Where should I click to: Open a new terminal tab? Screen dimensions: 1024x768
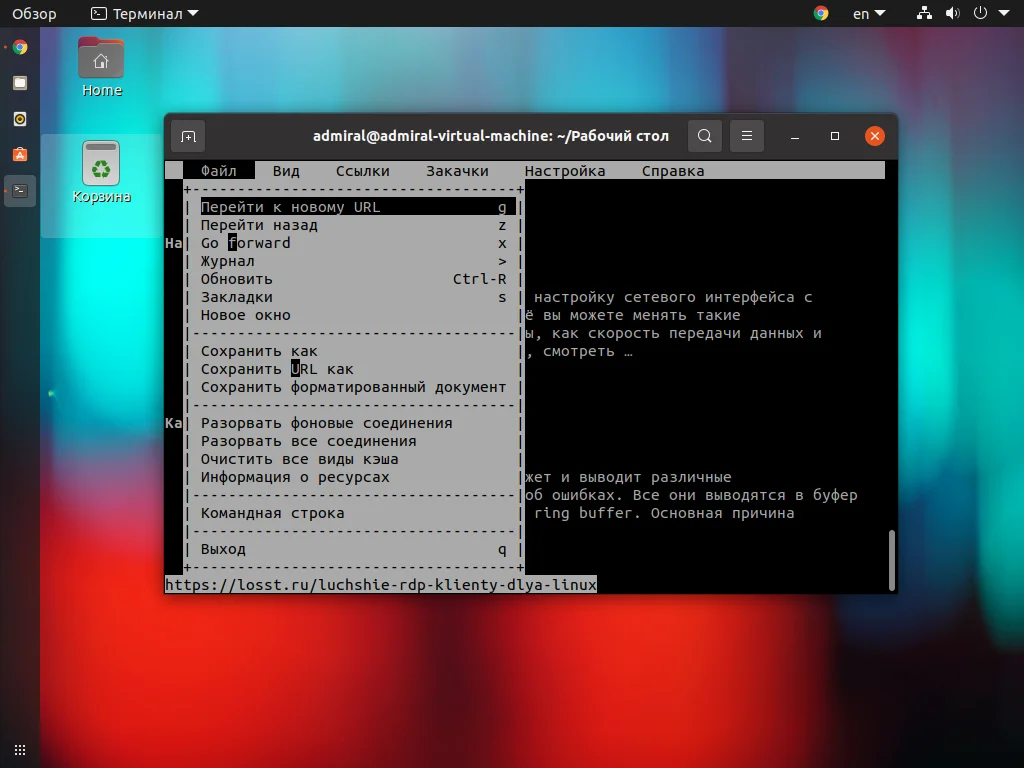pos(188,136)
